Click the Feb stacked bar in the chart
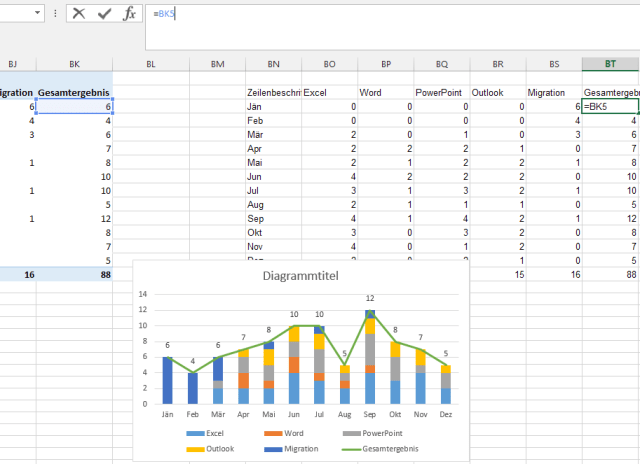Viewport: 640px width, 464px height. click(x=193, y=389)
